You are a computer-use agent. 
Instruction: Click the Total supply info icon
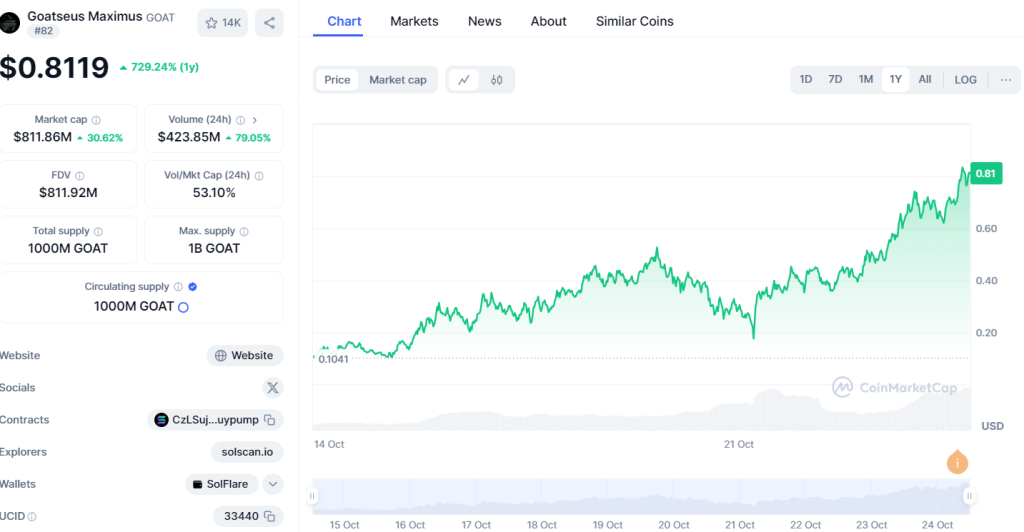(x=98, y=231)
